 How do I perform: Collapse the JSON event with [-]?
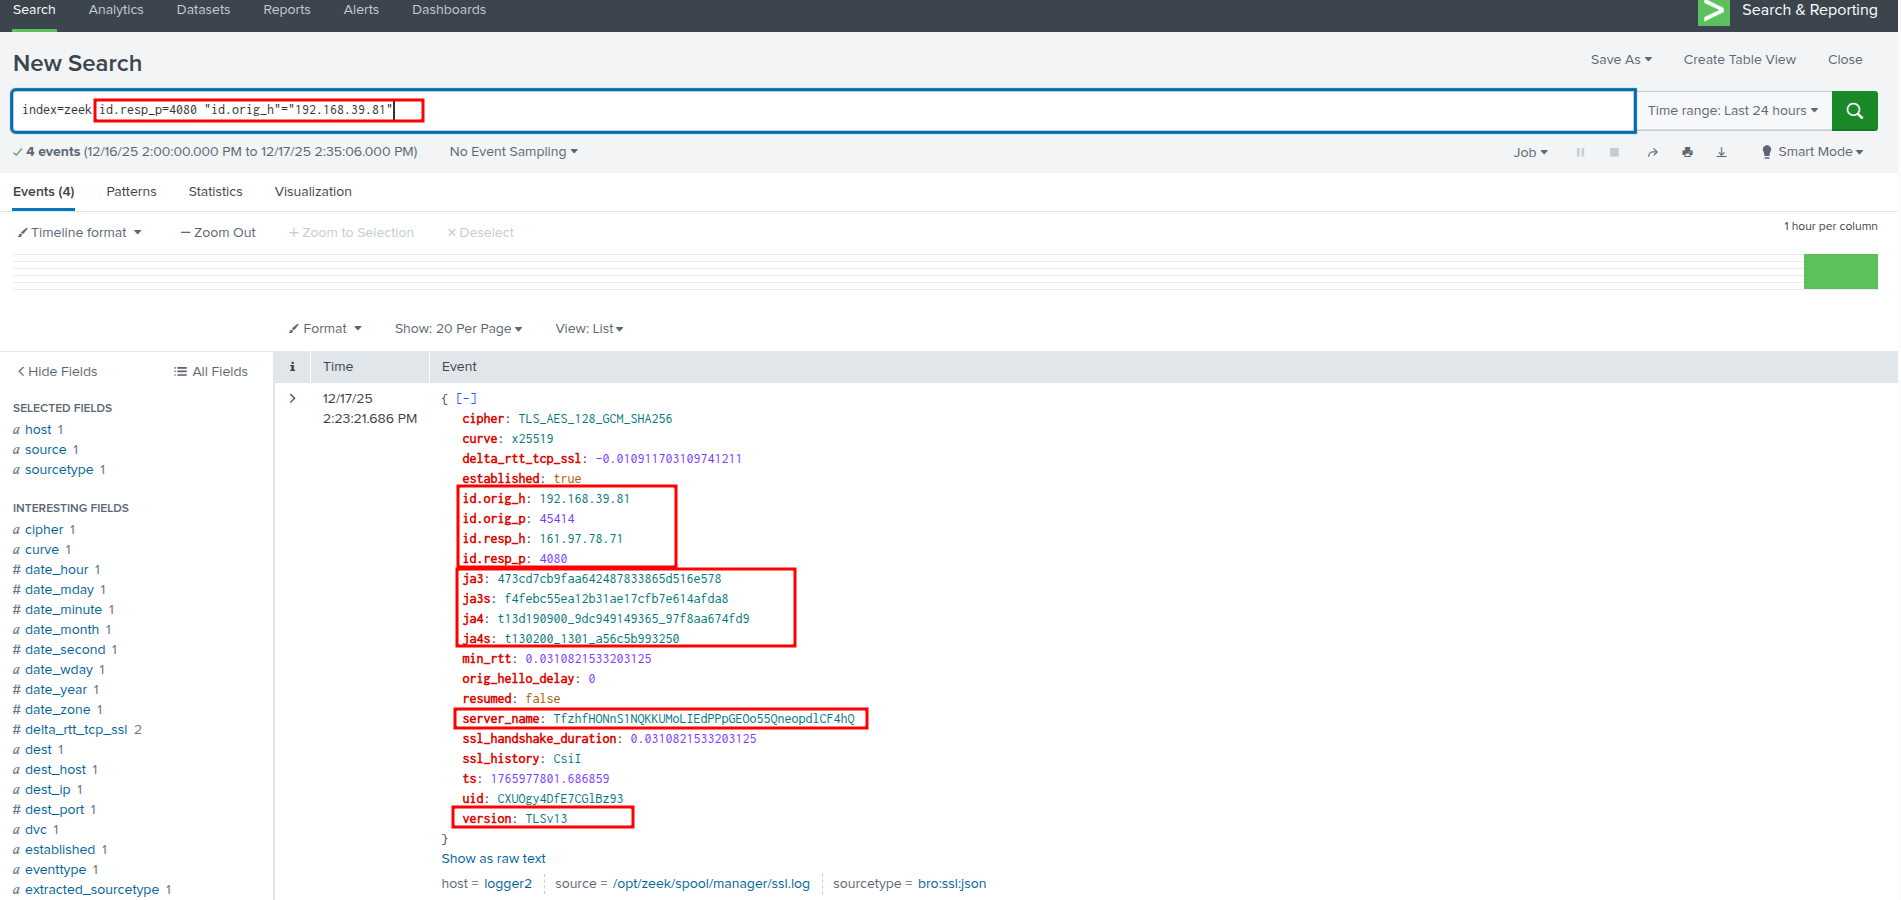(466, 398)
